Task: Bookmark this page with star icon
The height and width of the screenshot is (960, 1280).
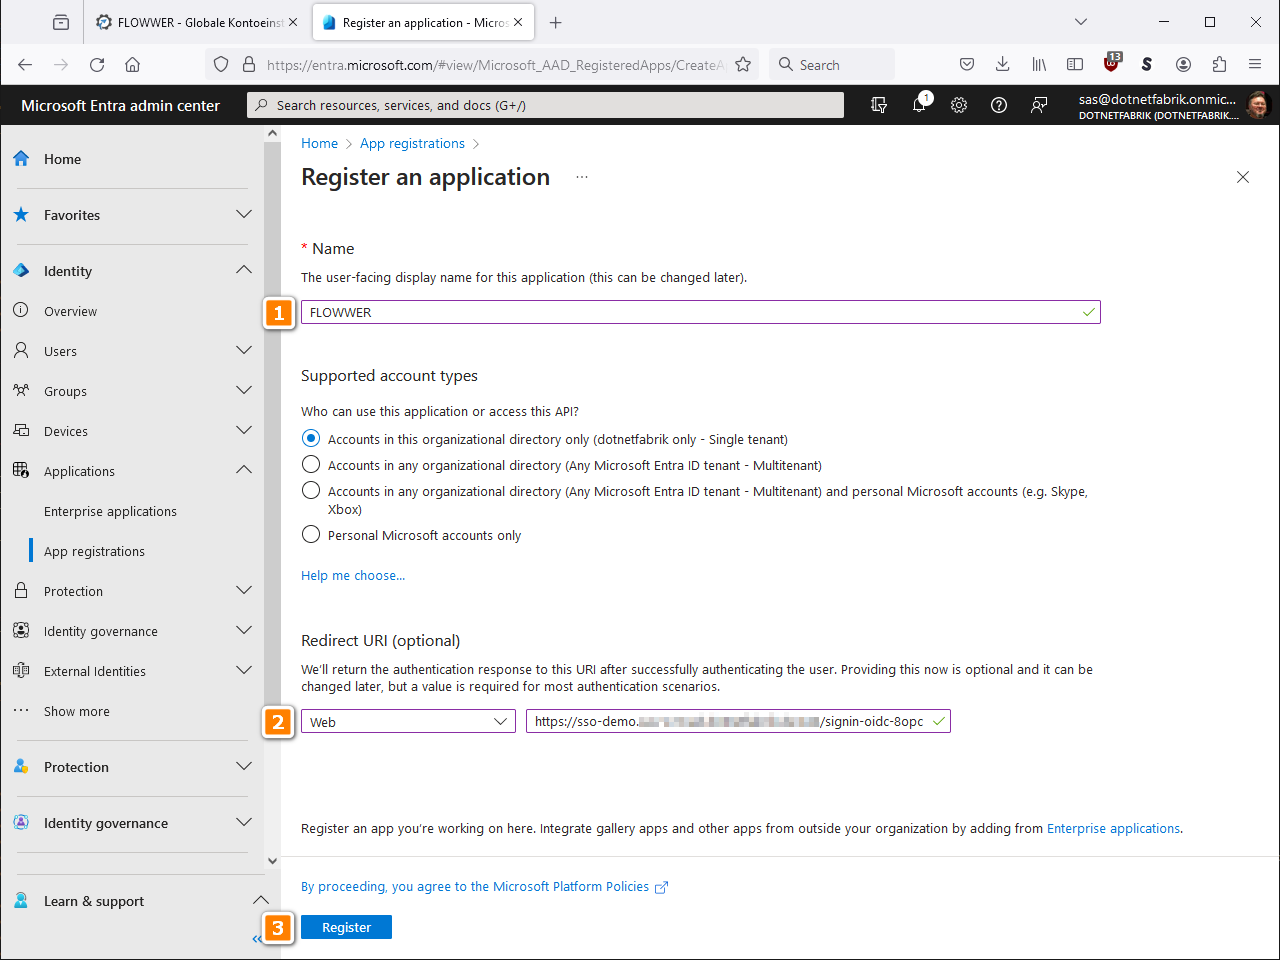Action: [743, 65]
